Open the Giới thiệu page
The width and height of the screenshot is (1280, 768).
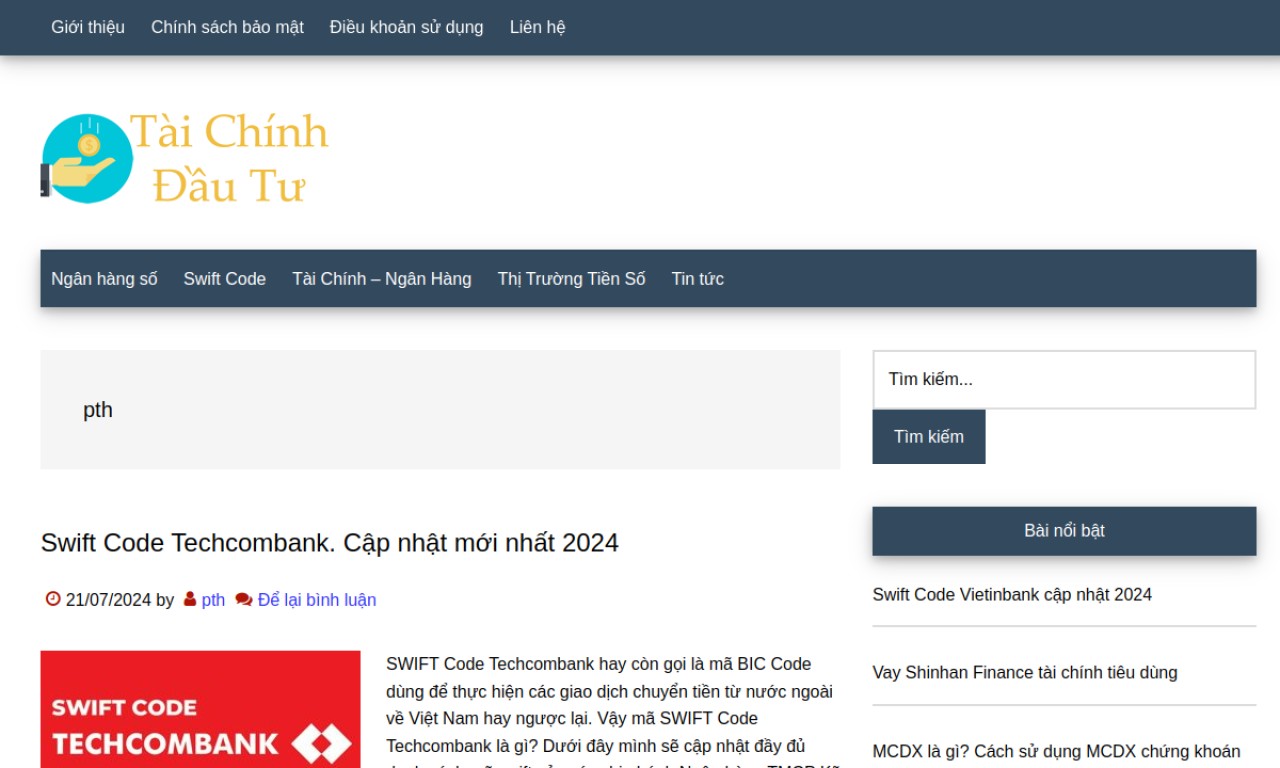[x=88, y=27]
